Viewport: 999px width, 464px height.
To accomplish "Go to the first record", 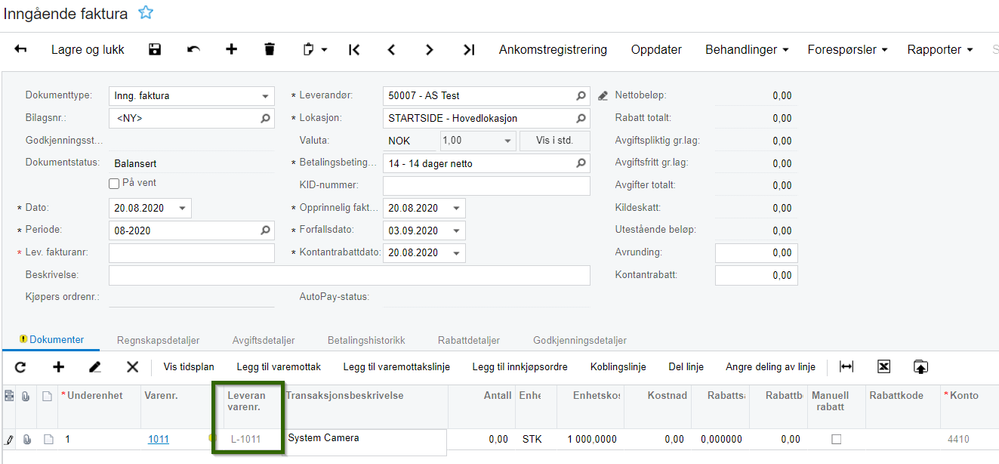I will click(x=354, y=49).
